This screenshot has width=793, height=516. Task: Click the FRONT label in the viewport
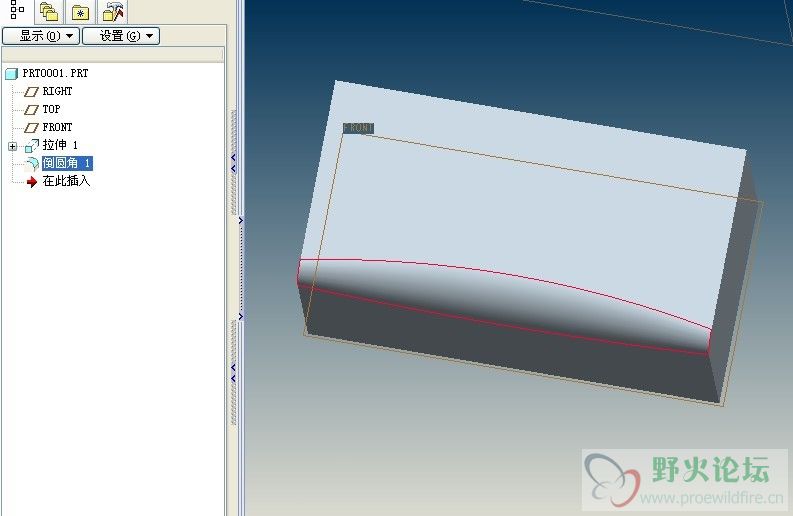coord(359,128)
